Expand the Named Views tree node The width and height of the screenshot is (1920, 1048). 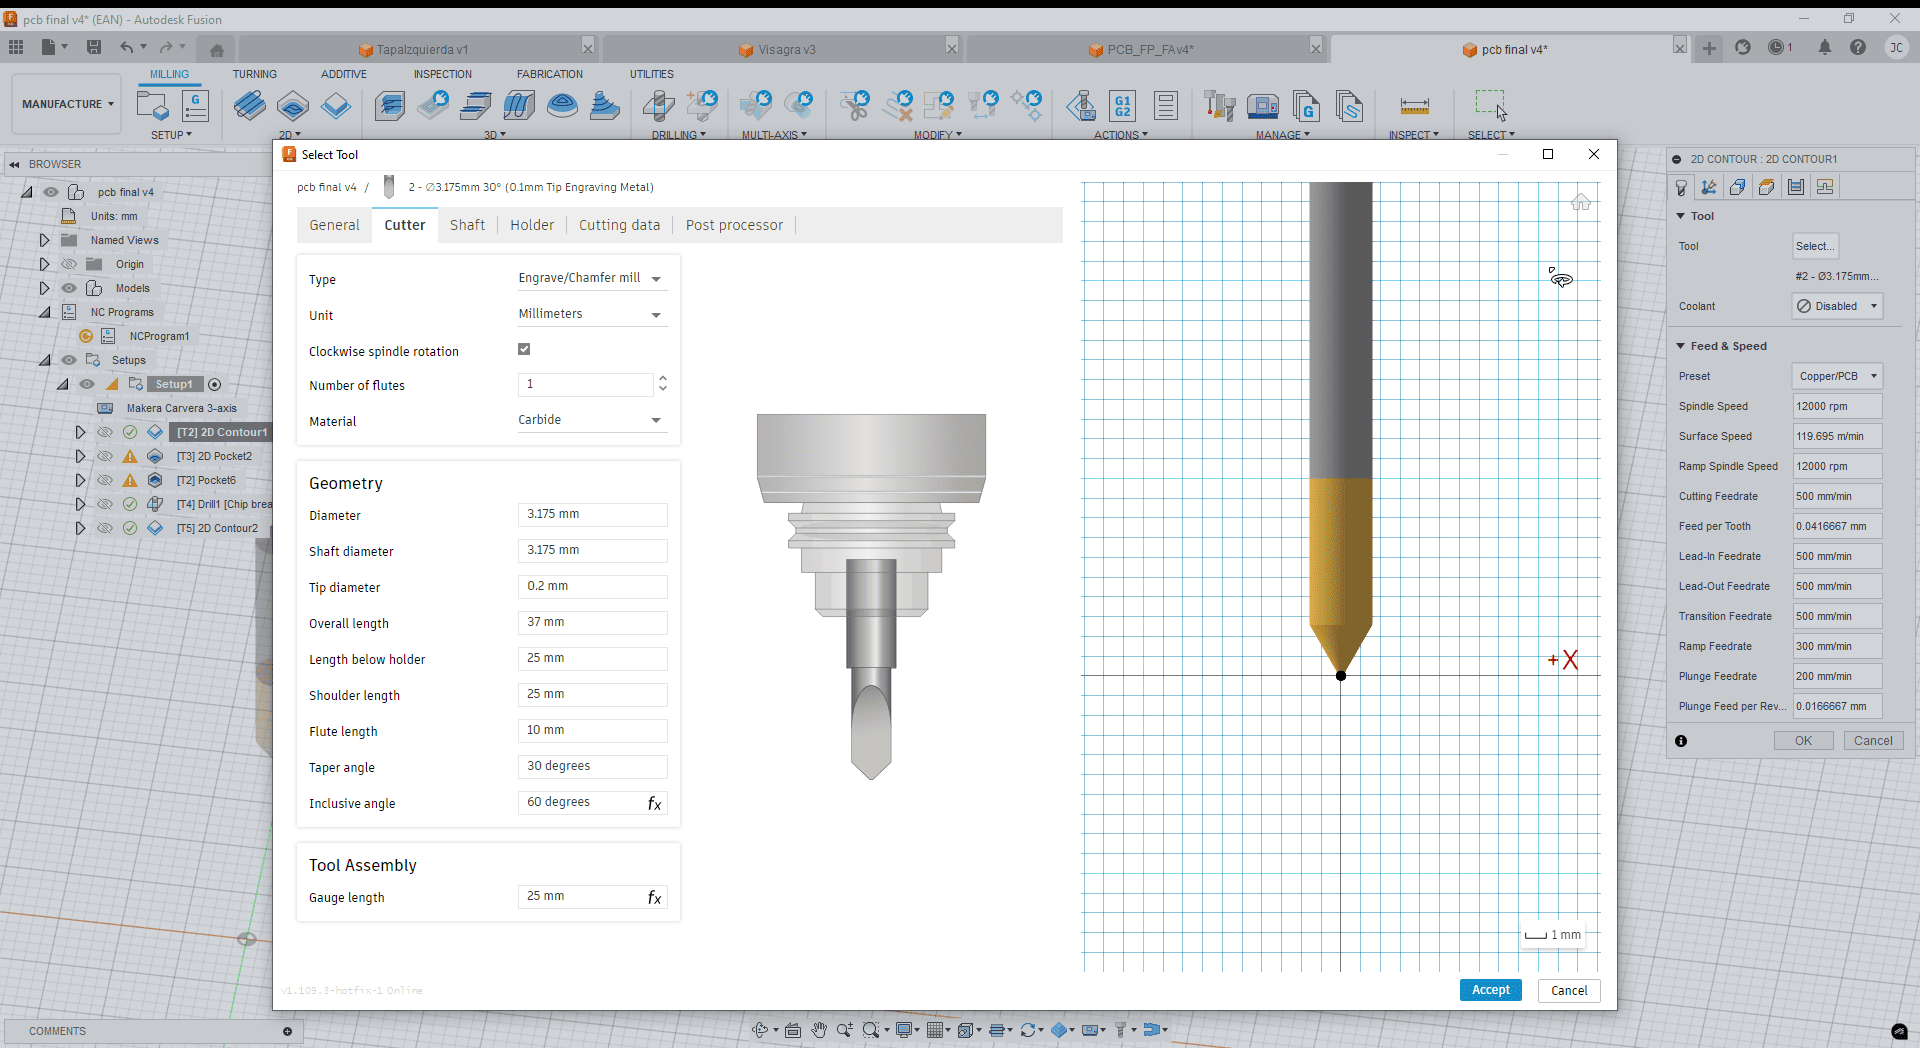coord(44,240)
